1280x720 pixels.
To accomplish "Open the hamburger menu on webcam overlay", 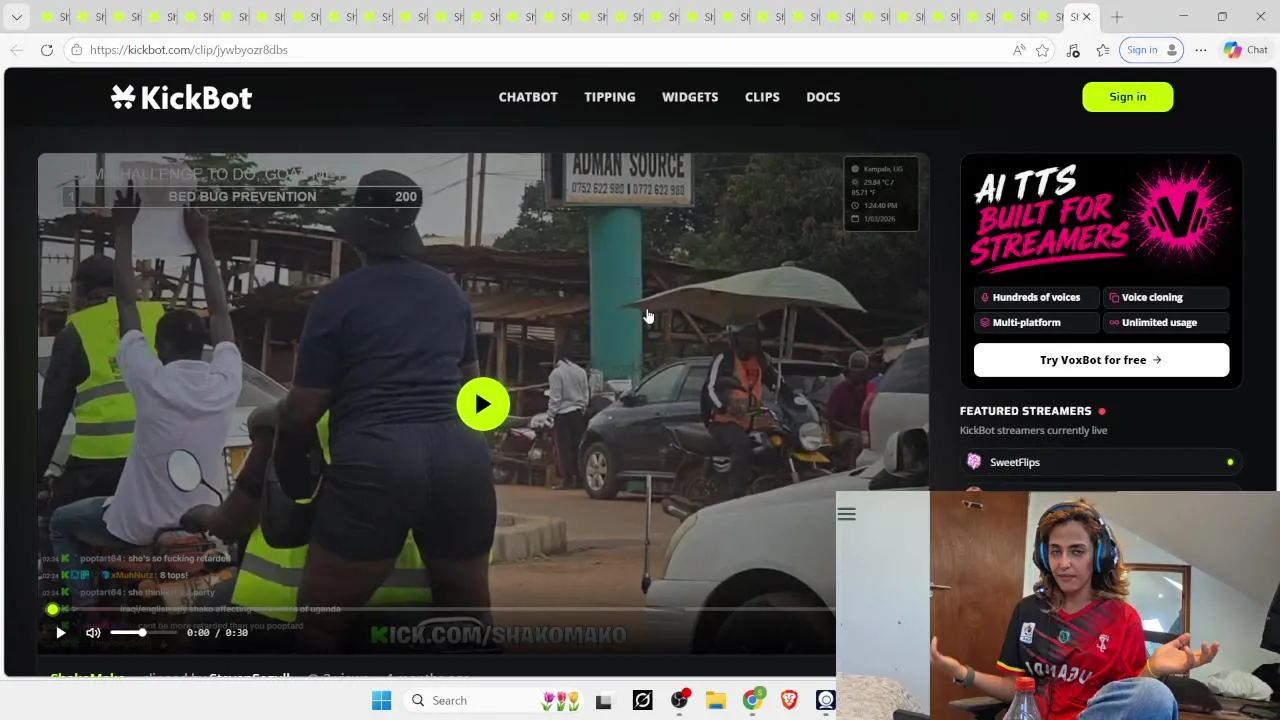I will click(847, 514).
